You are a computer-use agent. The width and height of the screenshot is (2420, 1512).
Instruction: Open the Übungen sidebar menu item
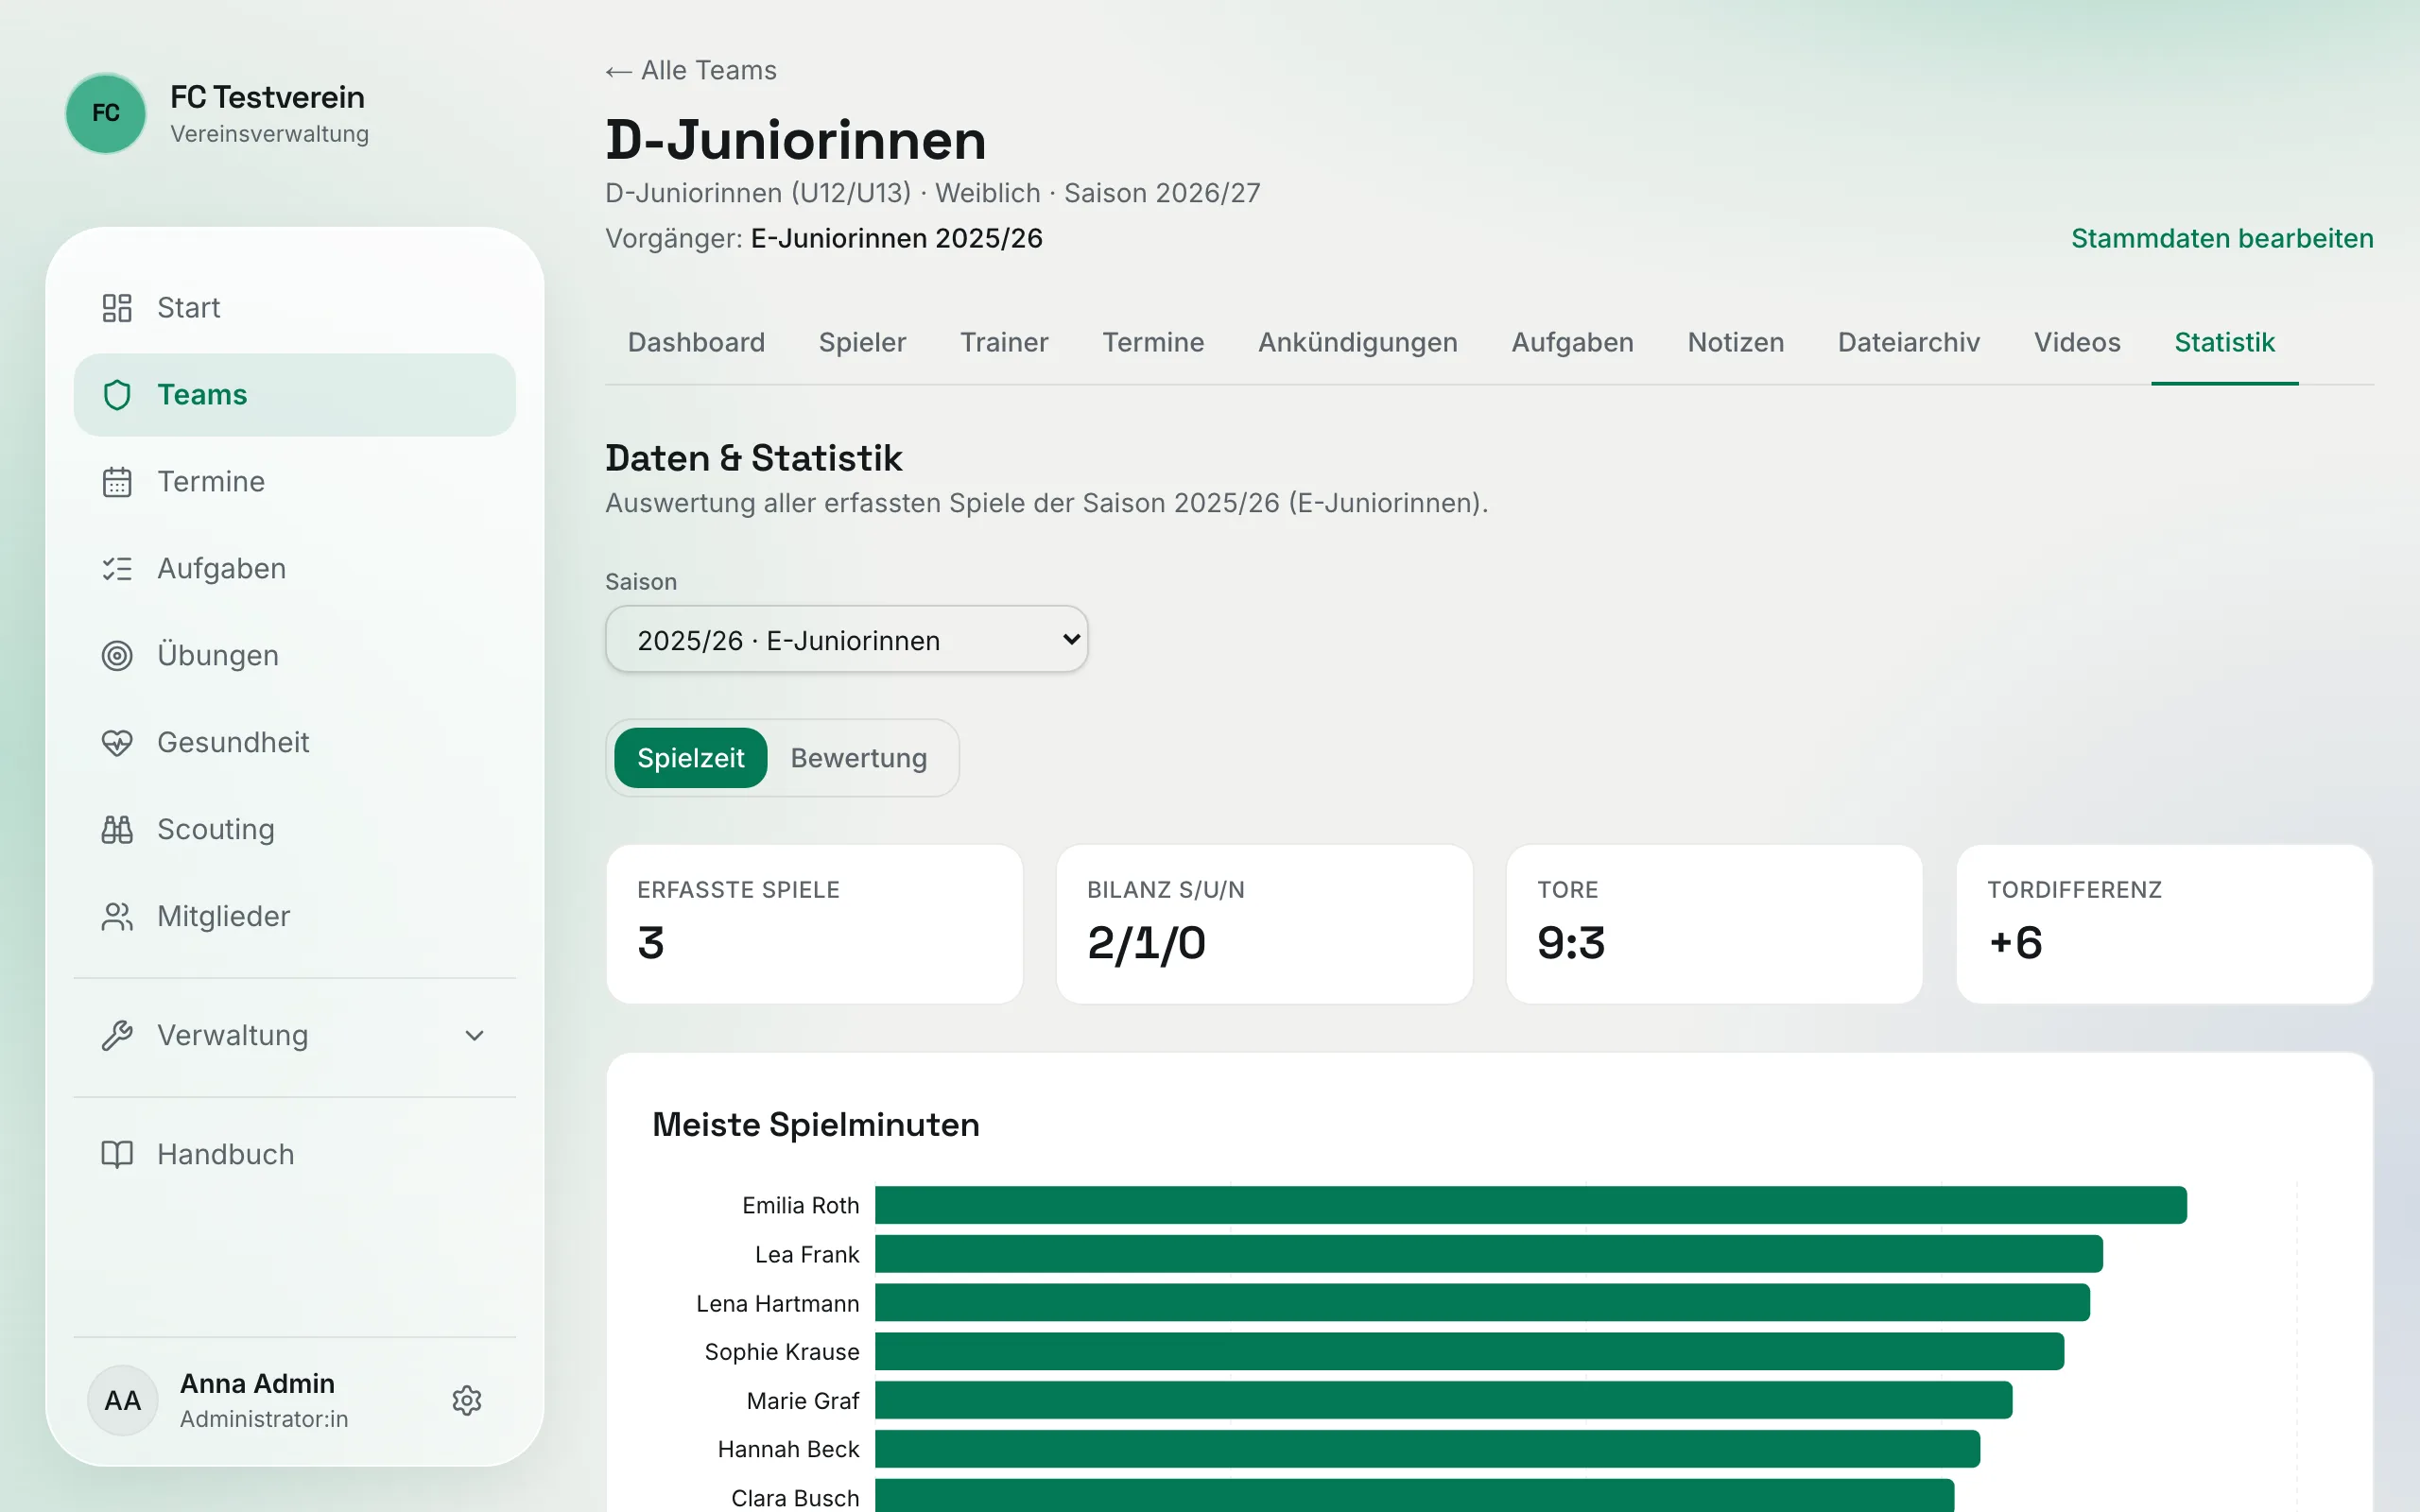click(295, 656)
